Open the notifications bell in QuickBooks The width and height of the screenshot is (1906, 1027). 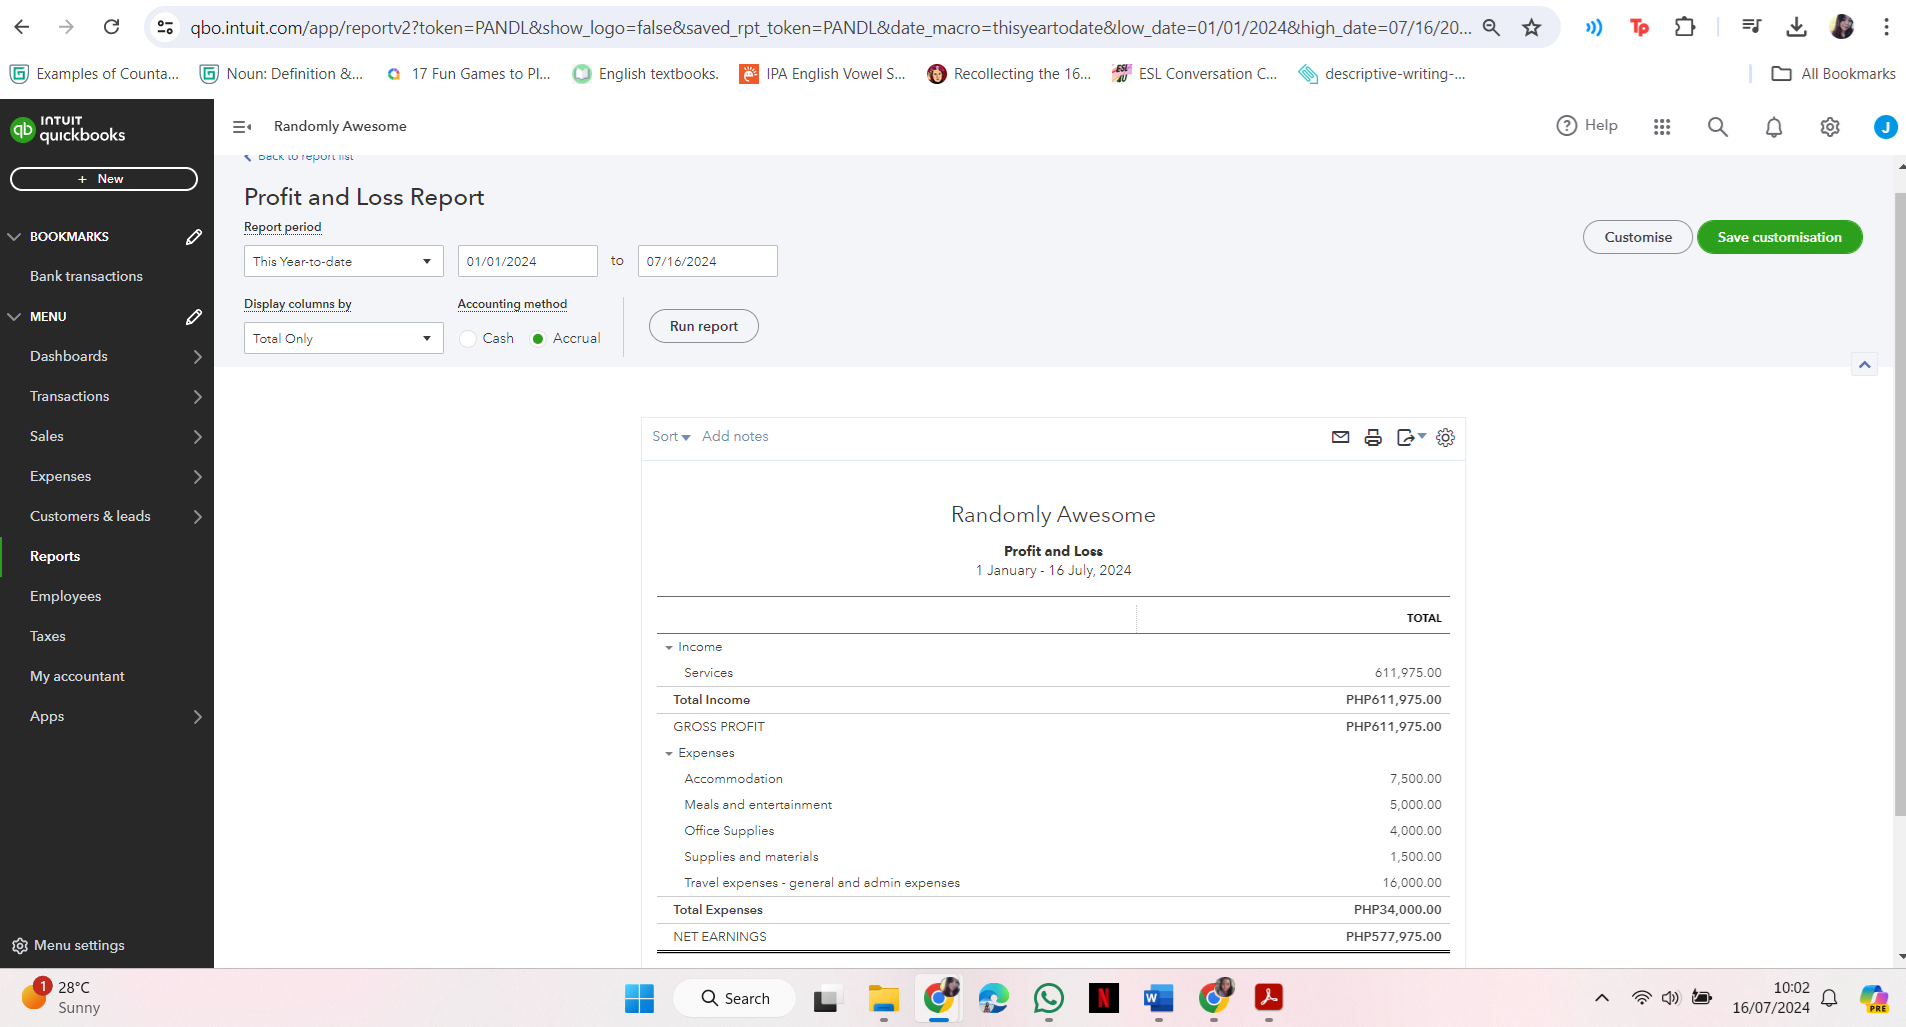1774,127
